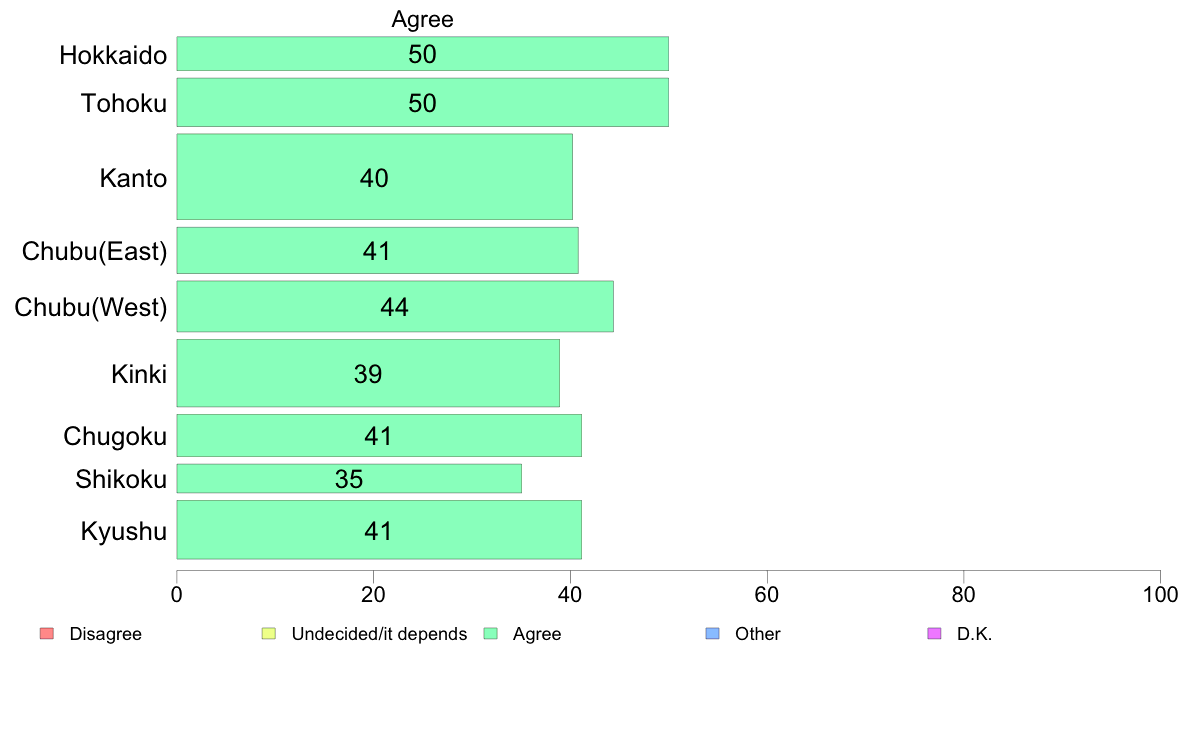Select the Hokkaido bar
The image size is (1188, 736).
pyautogui.click(x=422, y=54)
